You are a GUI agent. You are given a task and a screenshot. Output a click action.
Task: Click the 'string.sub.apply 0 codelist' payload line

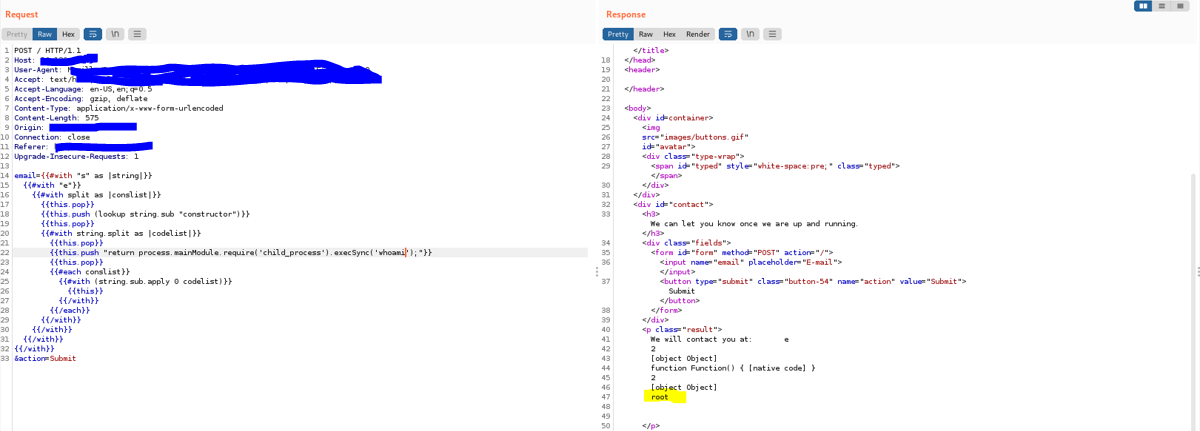pos(145,281)
